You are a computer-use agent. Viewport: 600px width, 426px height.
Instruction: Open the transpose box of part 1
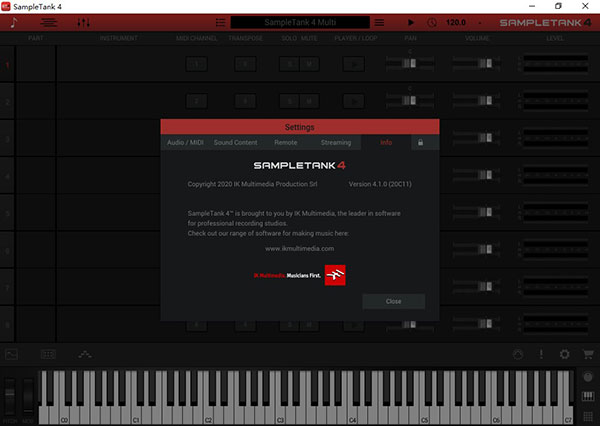[x=245, y=64]
